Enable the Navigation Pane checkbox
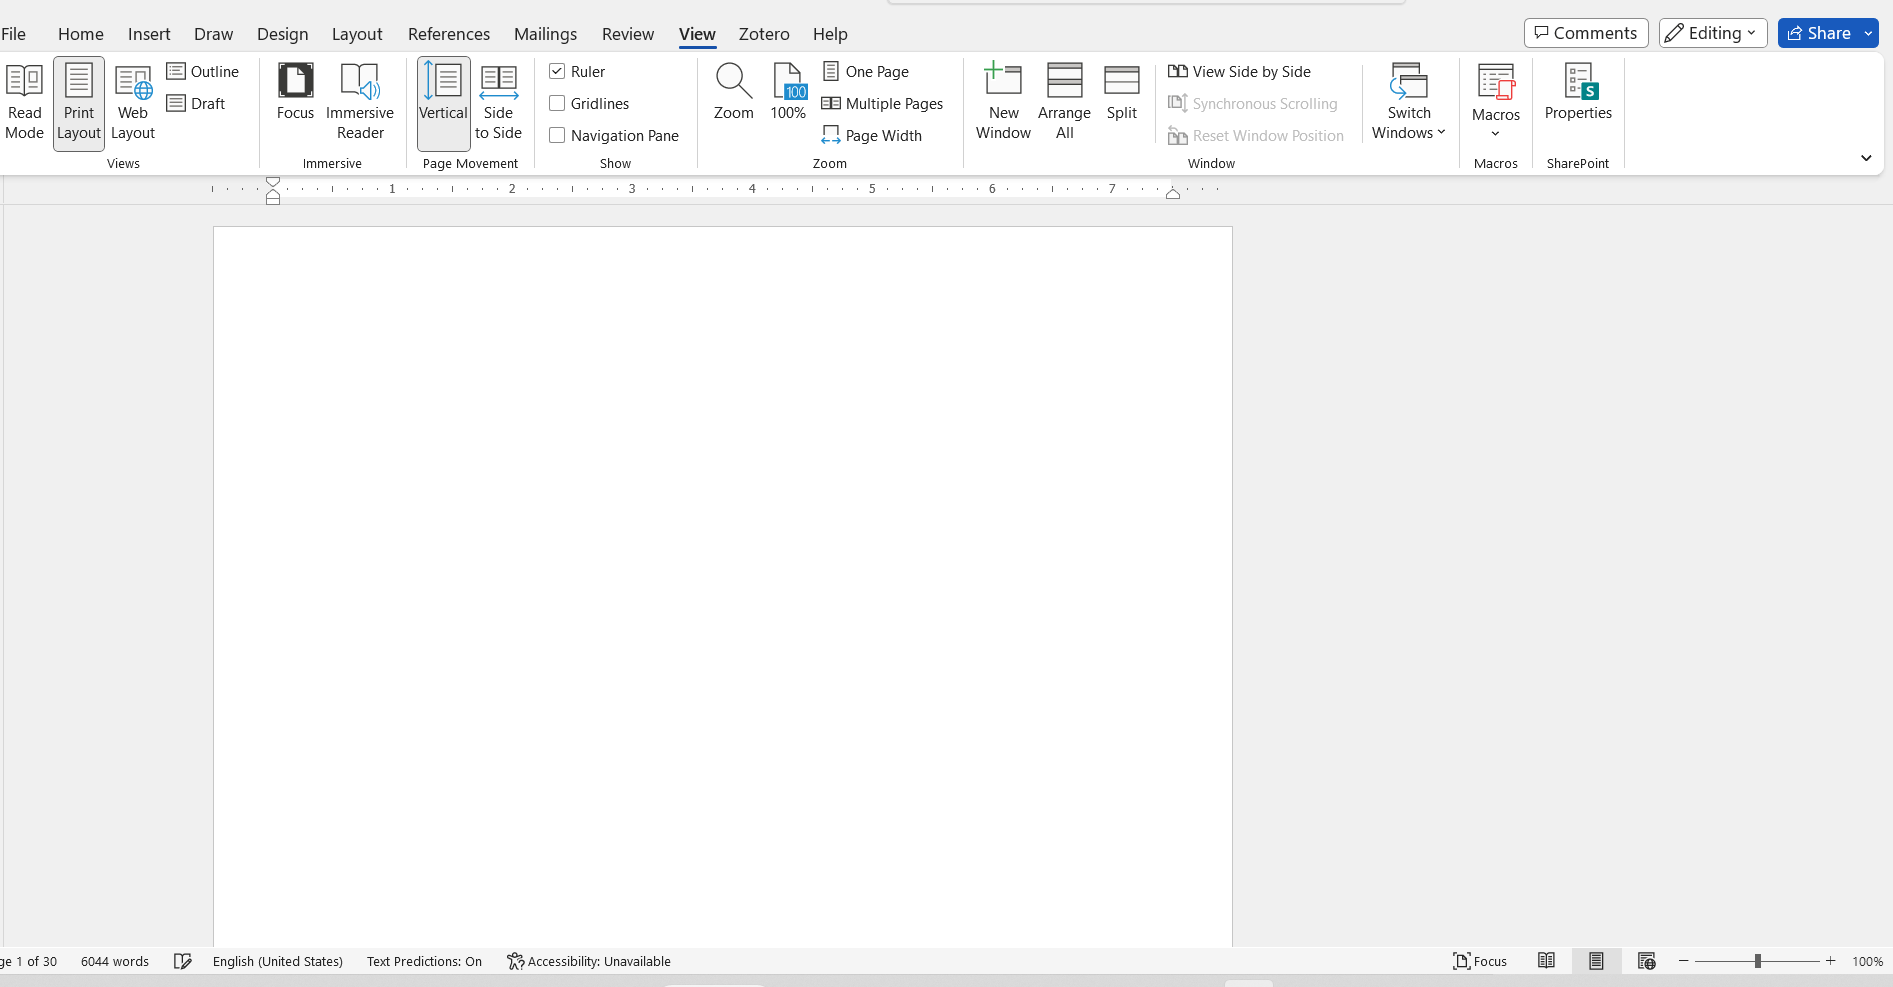The height and width of the screenshot is (987, 1893). (x=557, y=135)
